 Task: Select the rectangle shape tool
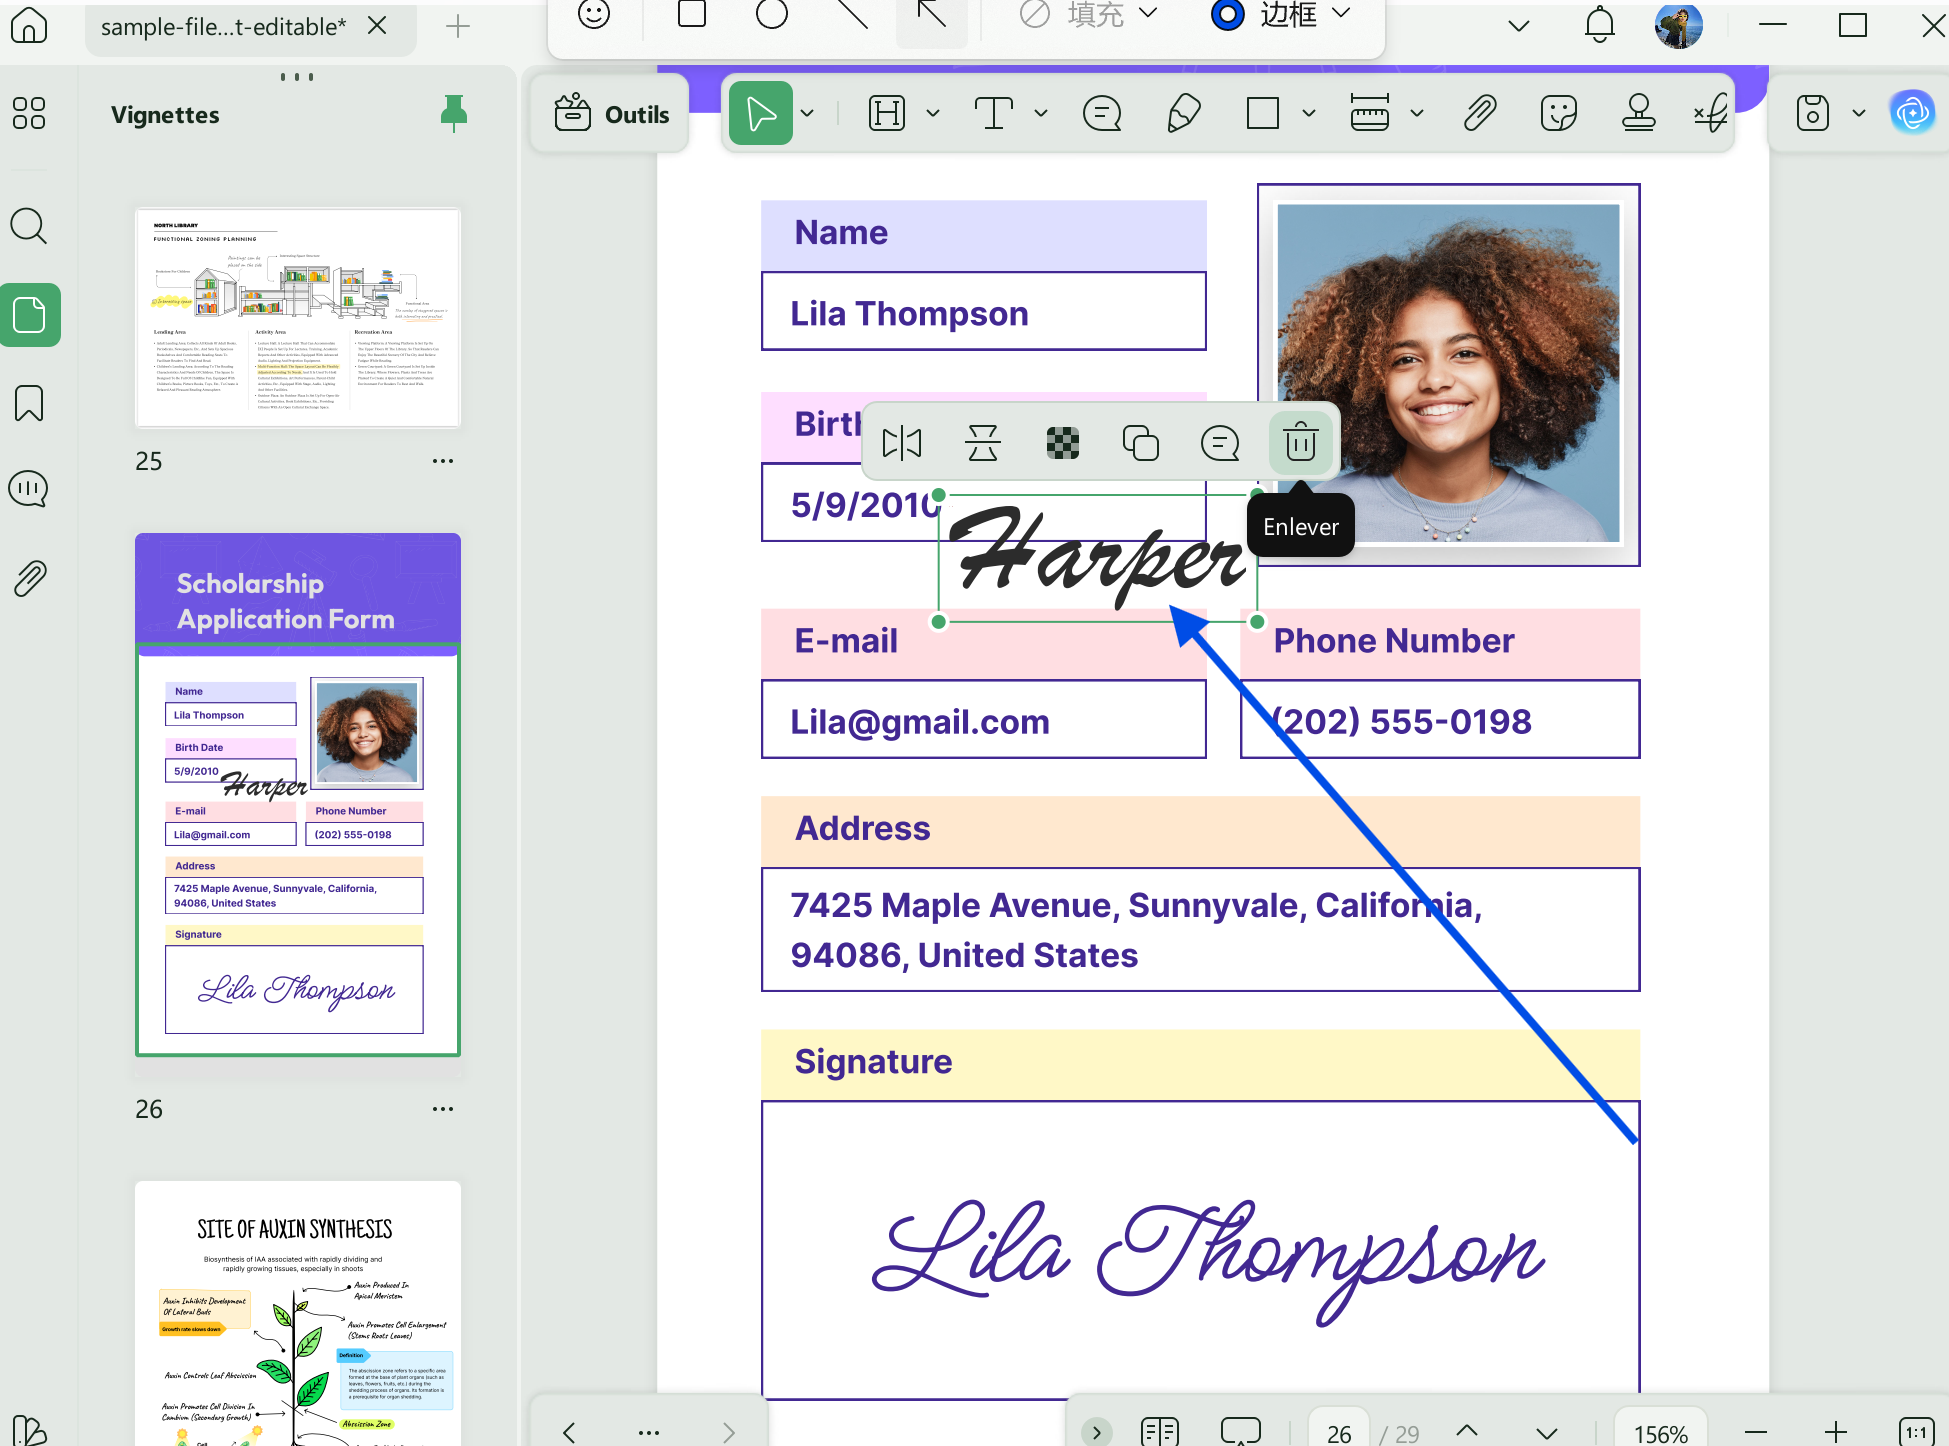(692, 14)
